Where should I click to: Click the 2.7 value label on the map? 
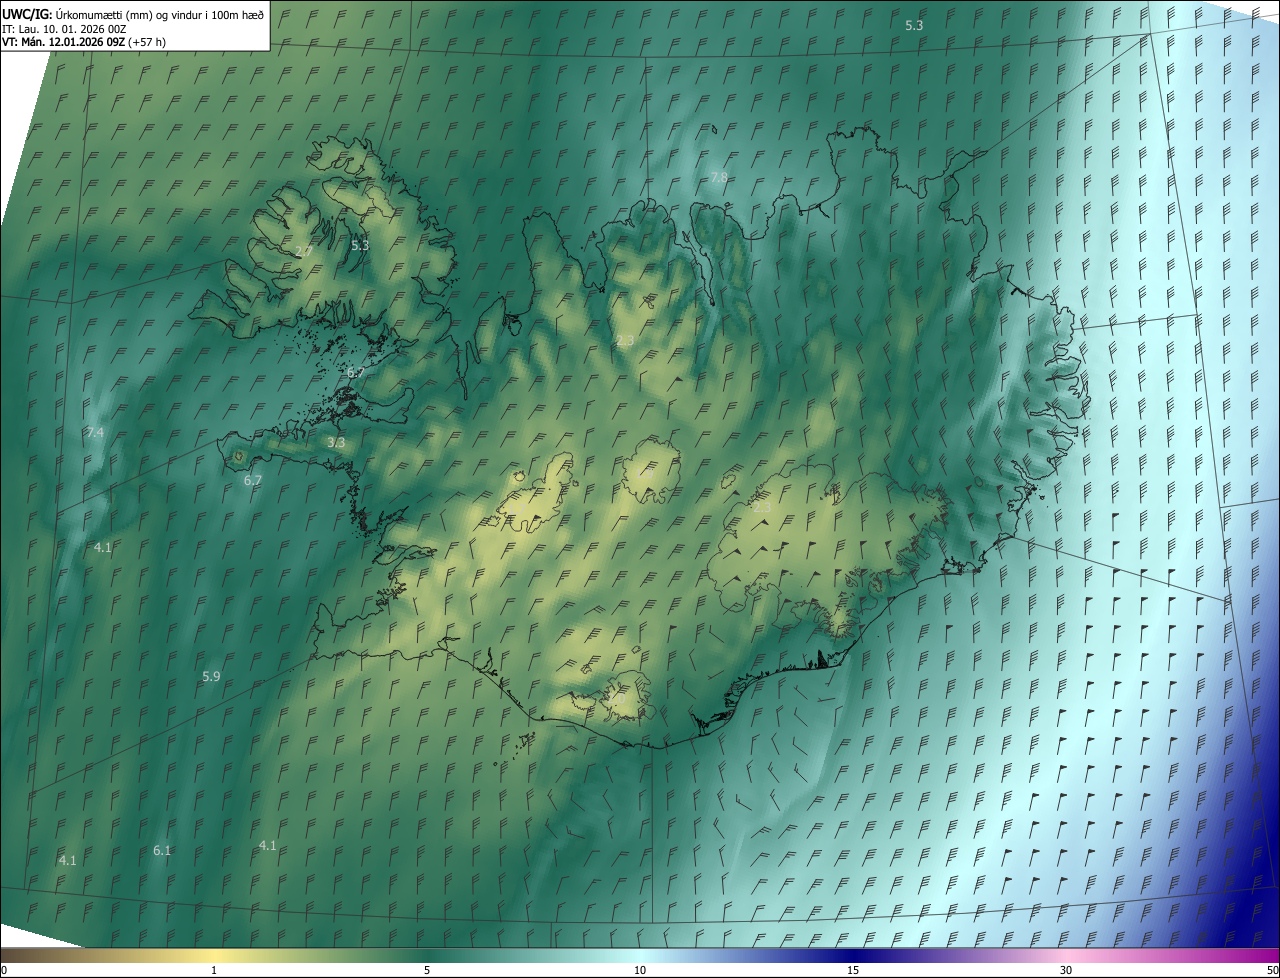(305, 252)
